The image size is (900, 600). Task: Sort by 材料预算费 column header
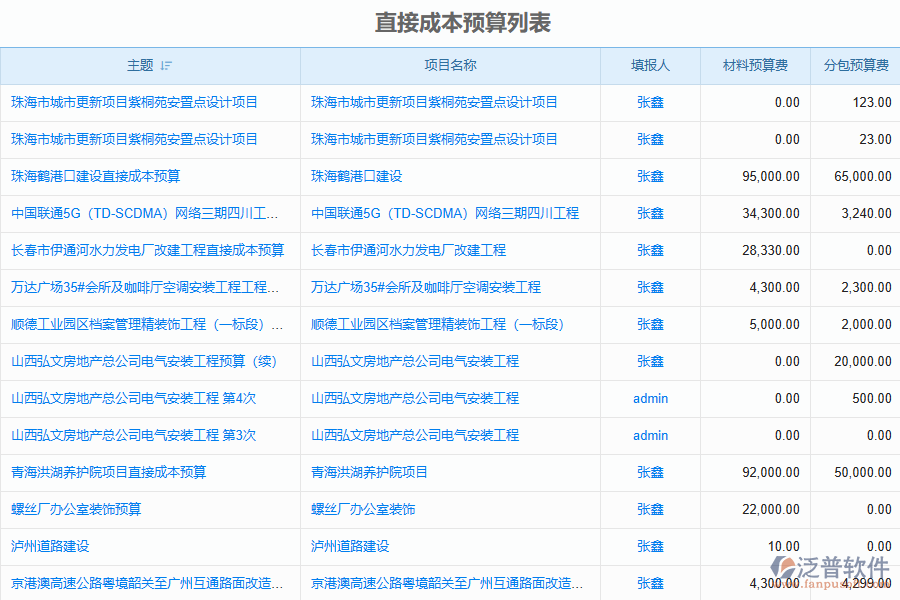coord(755,66)
